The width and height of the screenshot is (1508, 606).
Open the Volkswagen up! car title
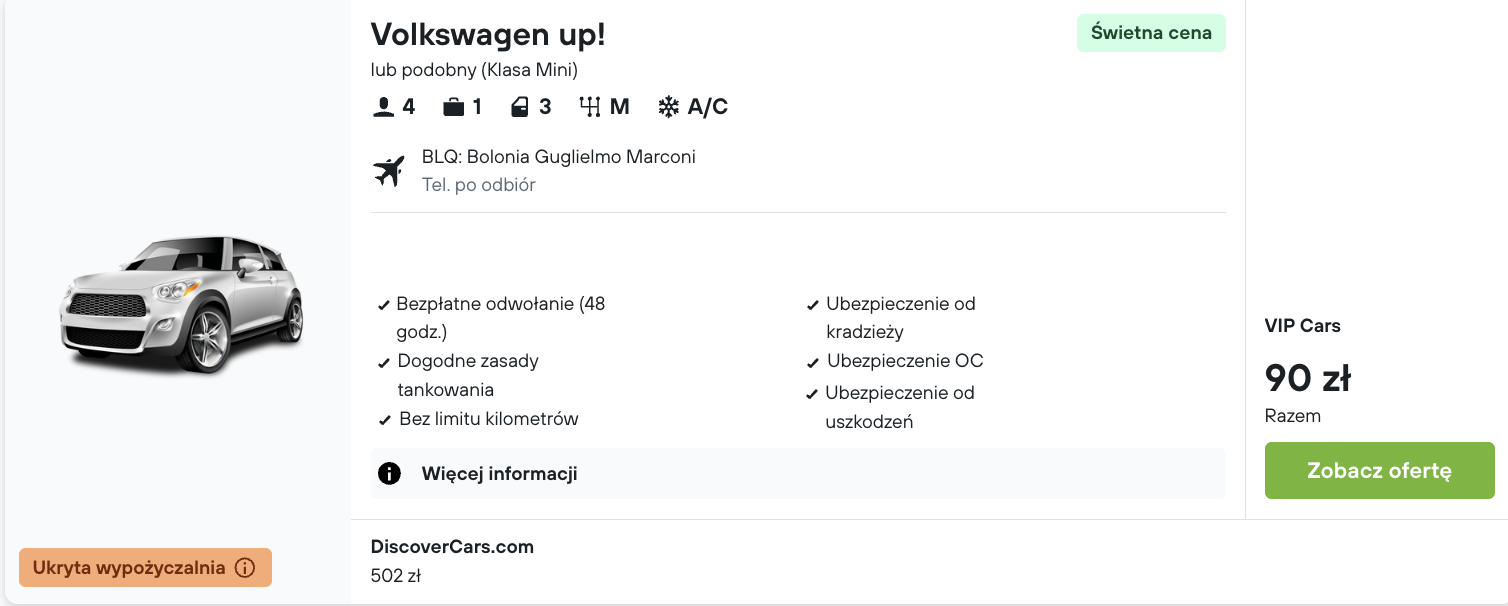pyautogui.click(x=488, y=34)
